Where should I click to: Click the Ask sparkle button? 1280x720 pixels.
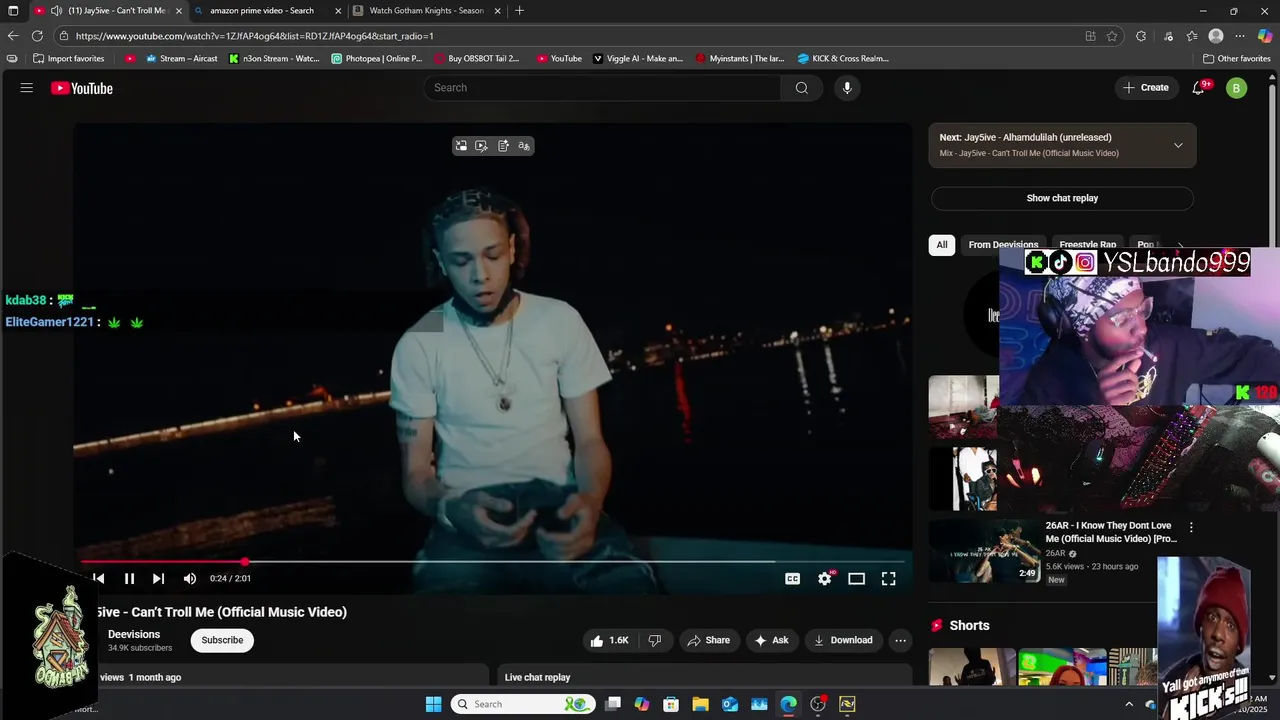tap(771, 640)
